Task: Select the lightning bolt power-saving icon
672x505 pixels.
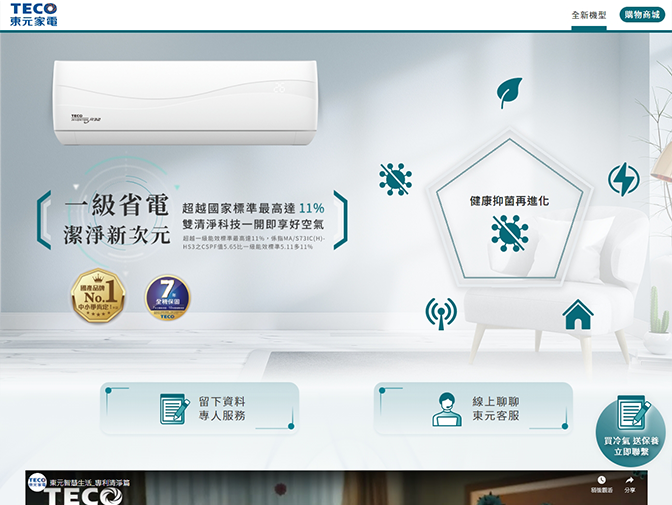Action: click(x=624, y=179)
